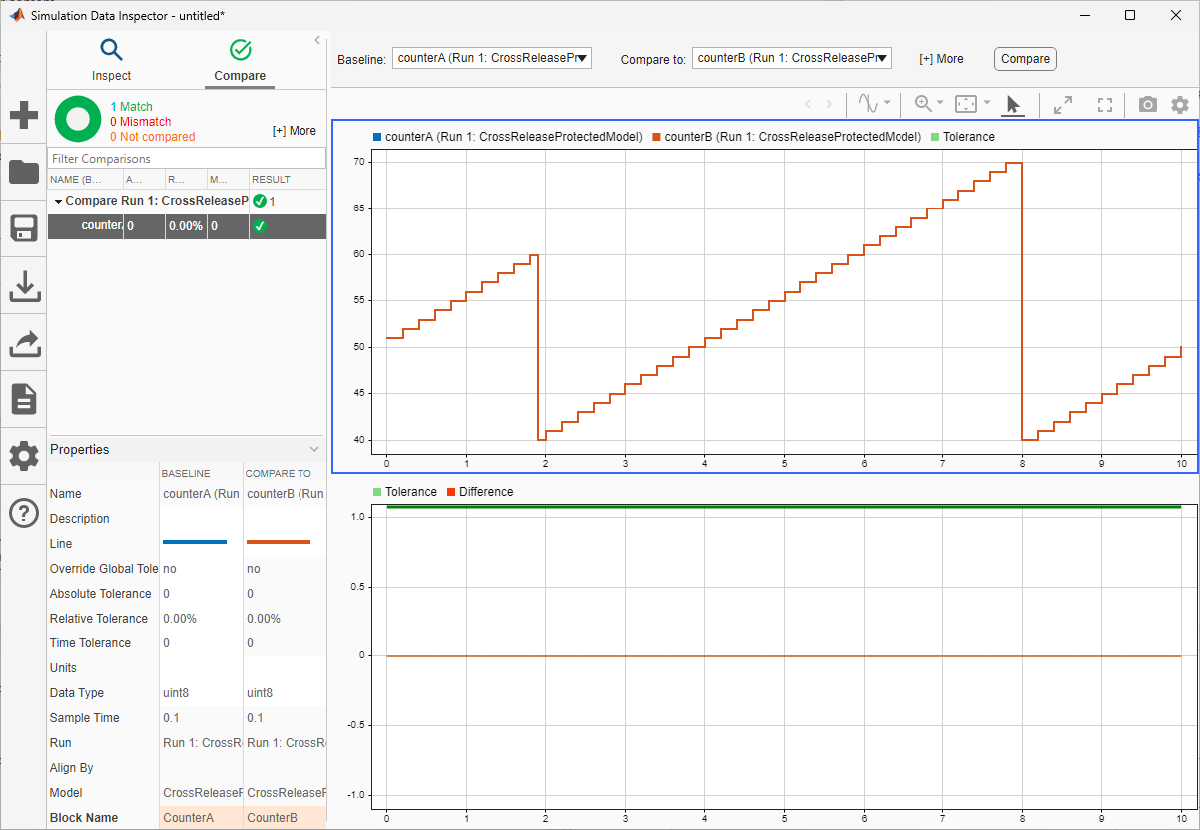Click the Save disk icon
Screen dimensions: 1200x830
pyautogui.click(x=24, y=229)
